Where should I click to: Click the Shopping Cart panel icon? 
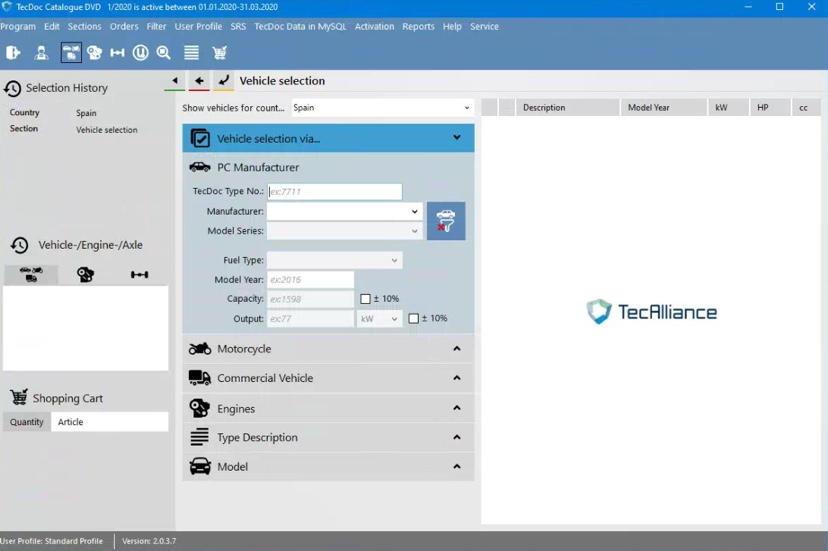tap(19, 397)
